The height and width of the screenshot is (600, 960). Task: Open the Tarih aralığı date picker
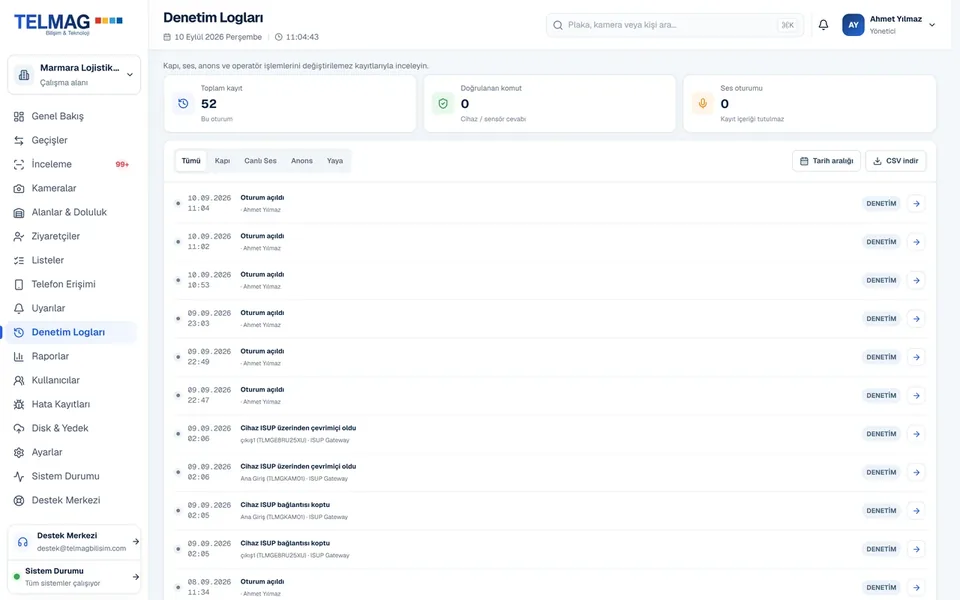[x=826, y=161]
